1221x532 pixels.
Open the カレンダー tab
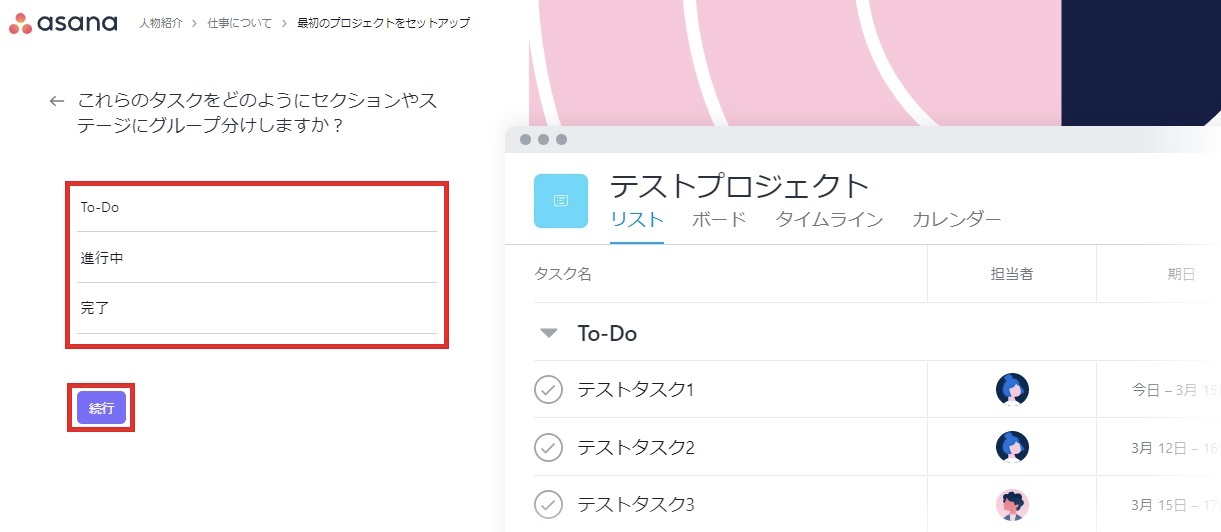pyautogui.click(x=956, y=220)
